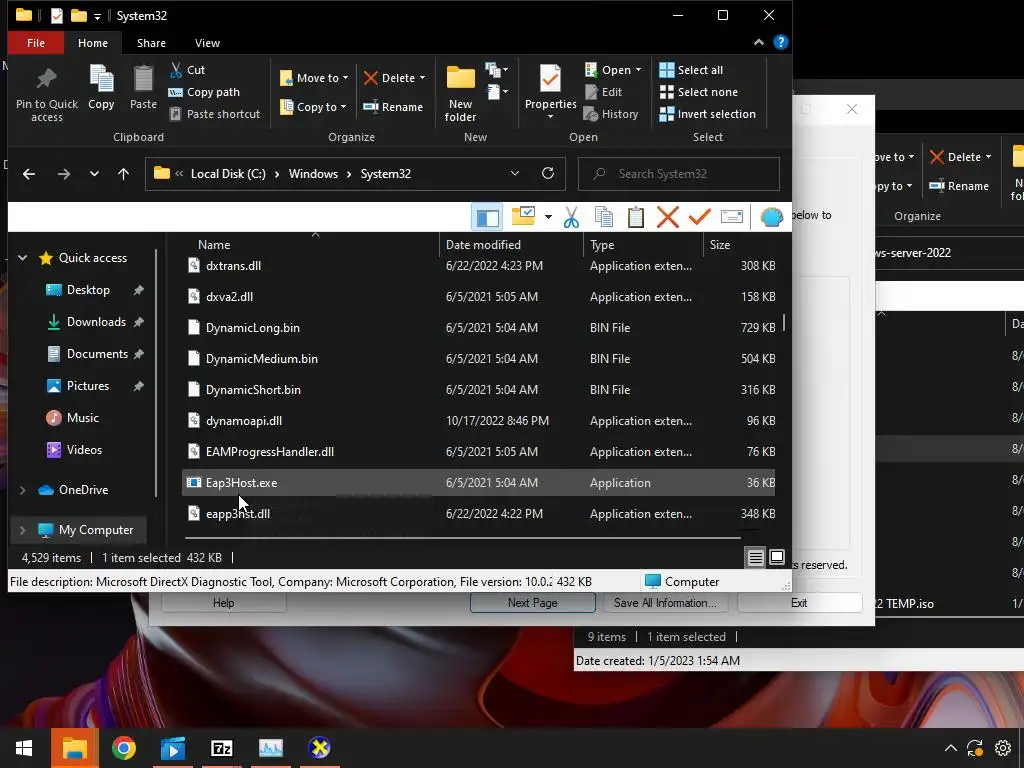Click Edit in the ribbon
This screenshot has width=1024, height=768.
(x=603, y=92)
